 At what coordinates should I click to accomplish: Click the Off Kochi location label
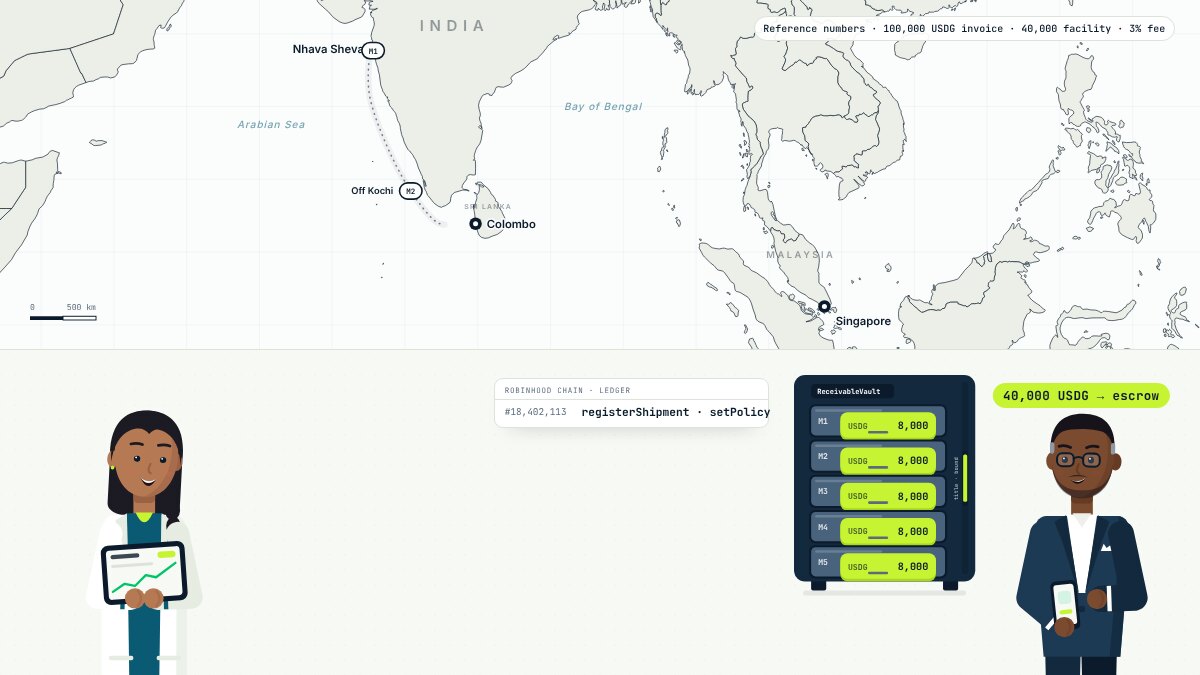(x=372, y=191)
